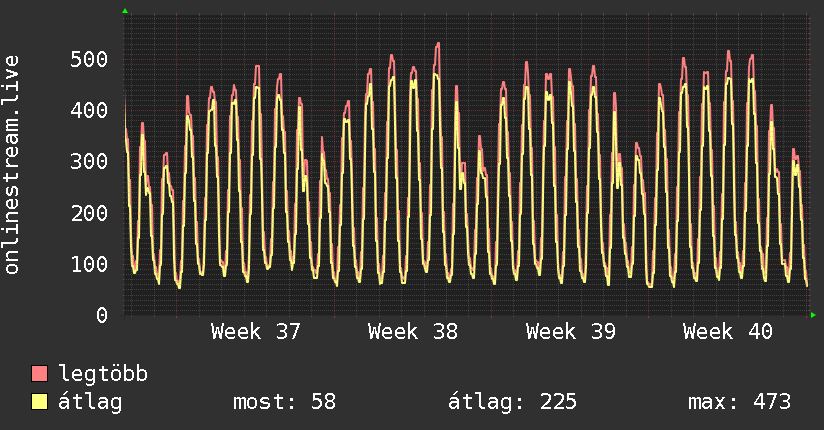Click the 200 Y-axis label
824x430 pixels.
click(x=89, y=213)
